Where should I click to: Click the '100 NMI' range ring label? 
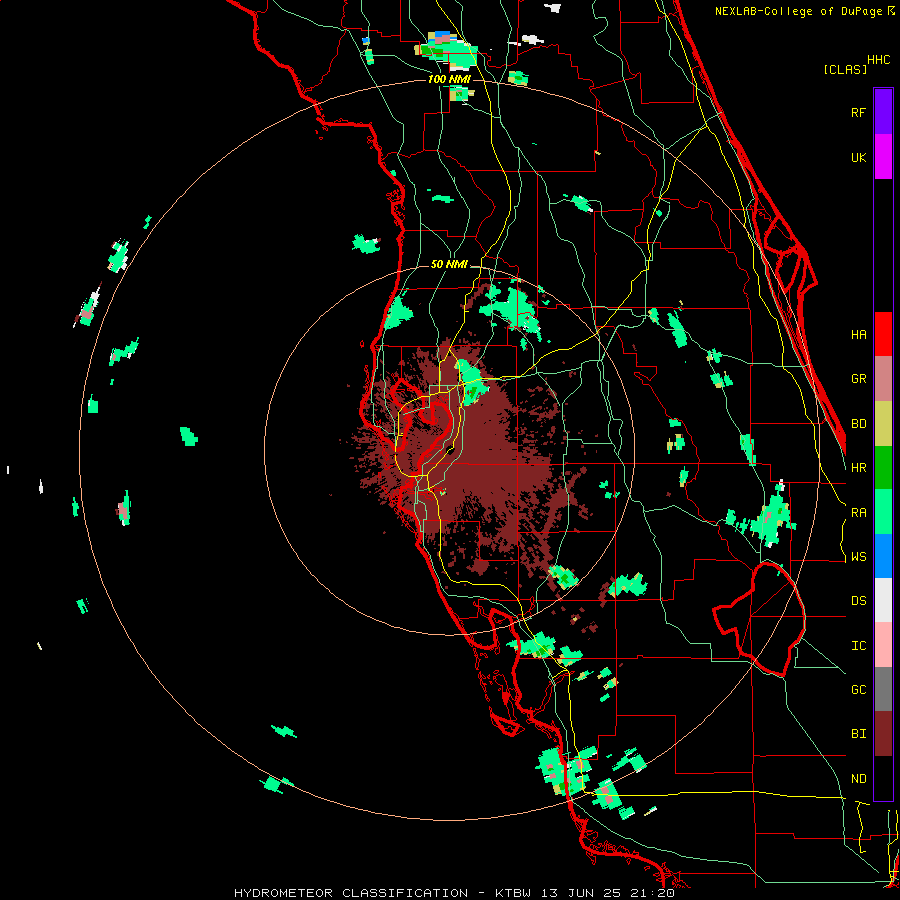[x=449, y=79]
